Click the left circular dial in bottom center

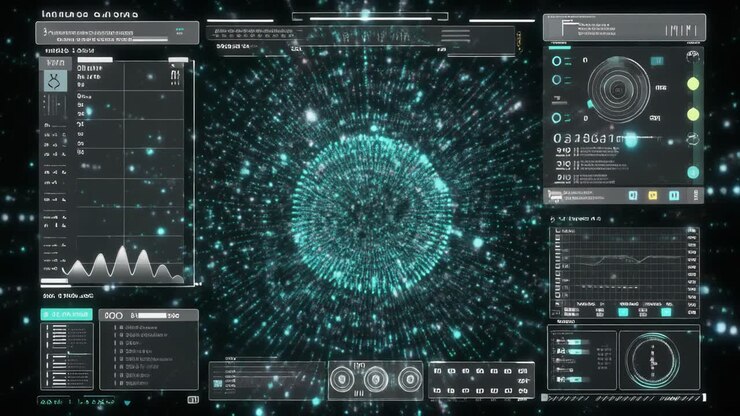342,379
